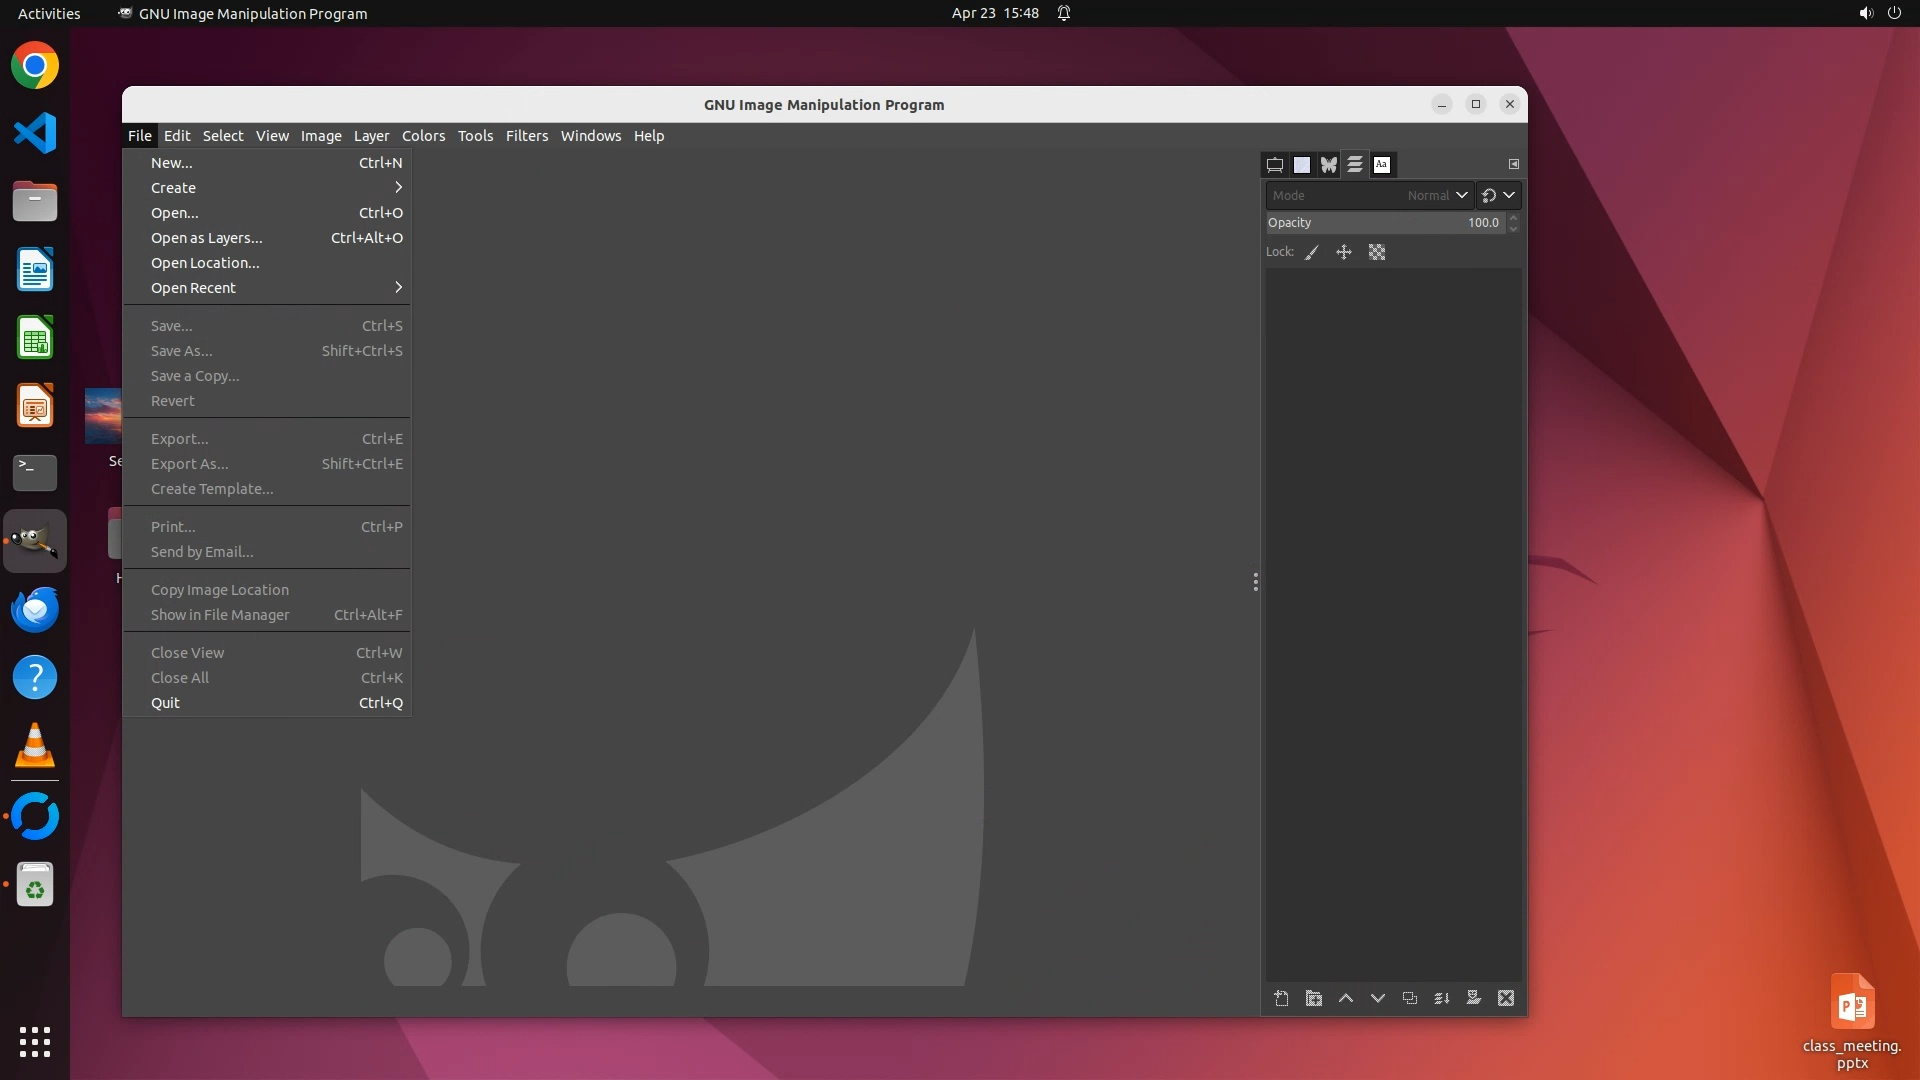Switch to the Brushes butterfly tab

click(1328, 165)
